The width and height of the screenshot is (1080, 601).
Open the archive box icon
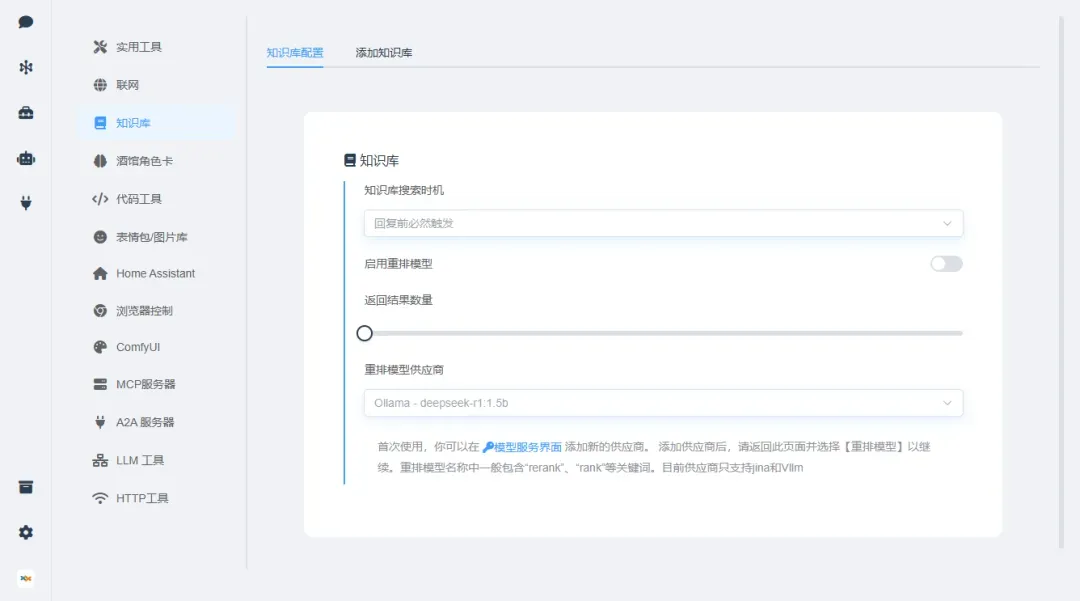point(26,487)
